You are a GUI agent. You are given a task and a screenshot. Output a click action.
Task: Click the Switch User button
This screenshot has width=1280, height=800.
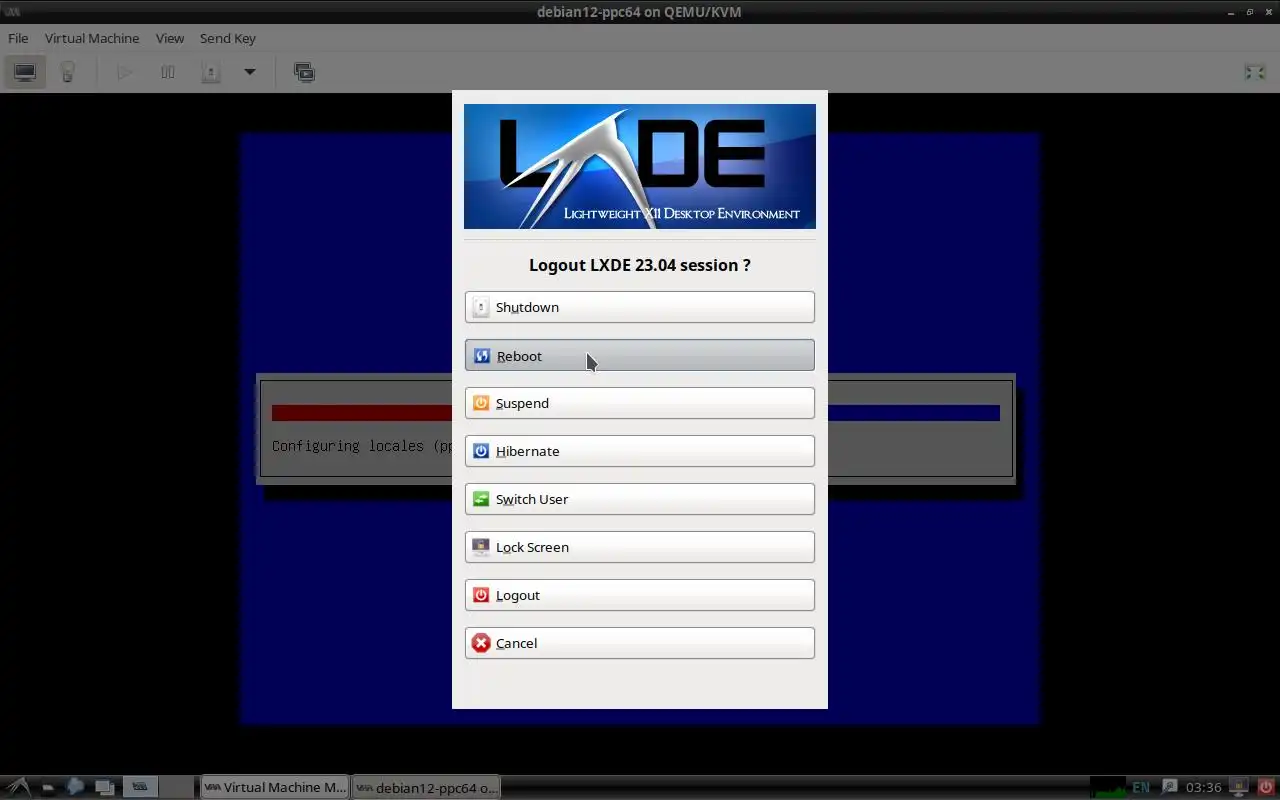pyautogui.click(x=640, y=499)
